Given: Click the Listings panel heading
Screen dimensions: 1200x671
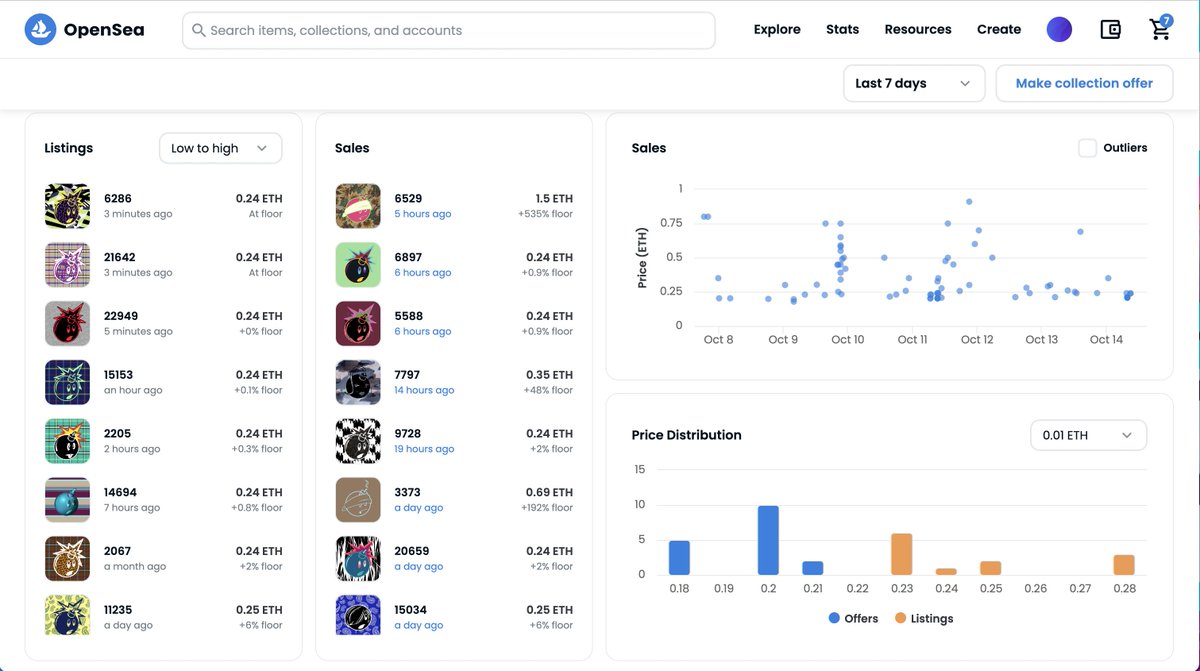Looking at the screenshot, I should [x=69, y=148].
